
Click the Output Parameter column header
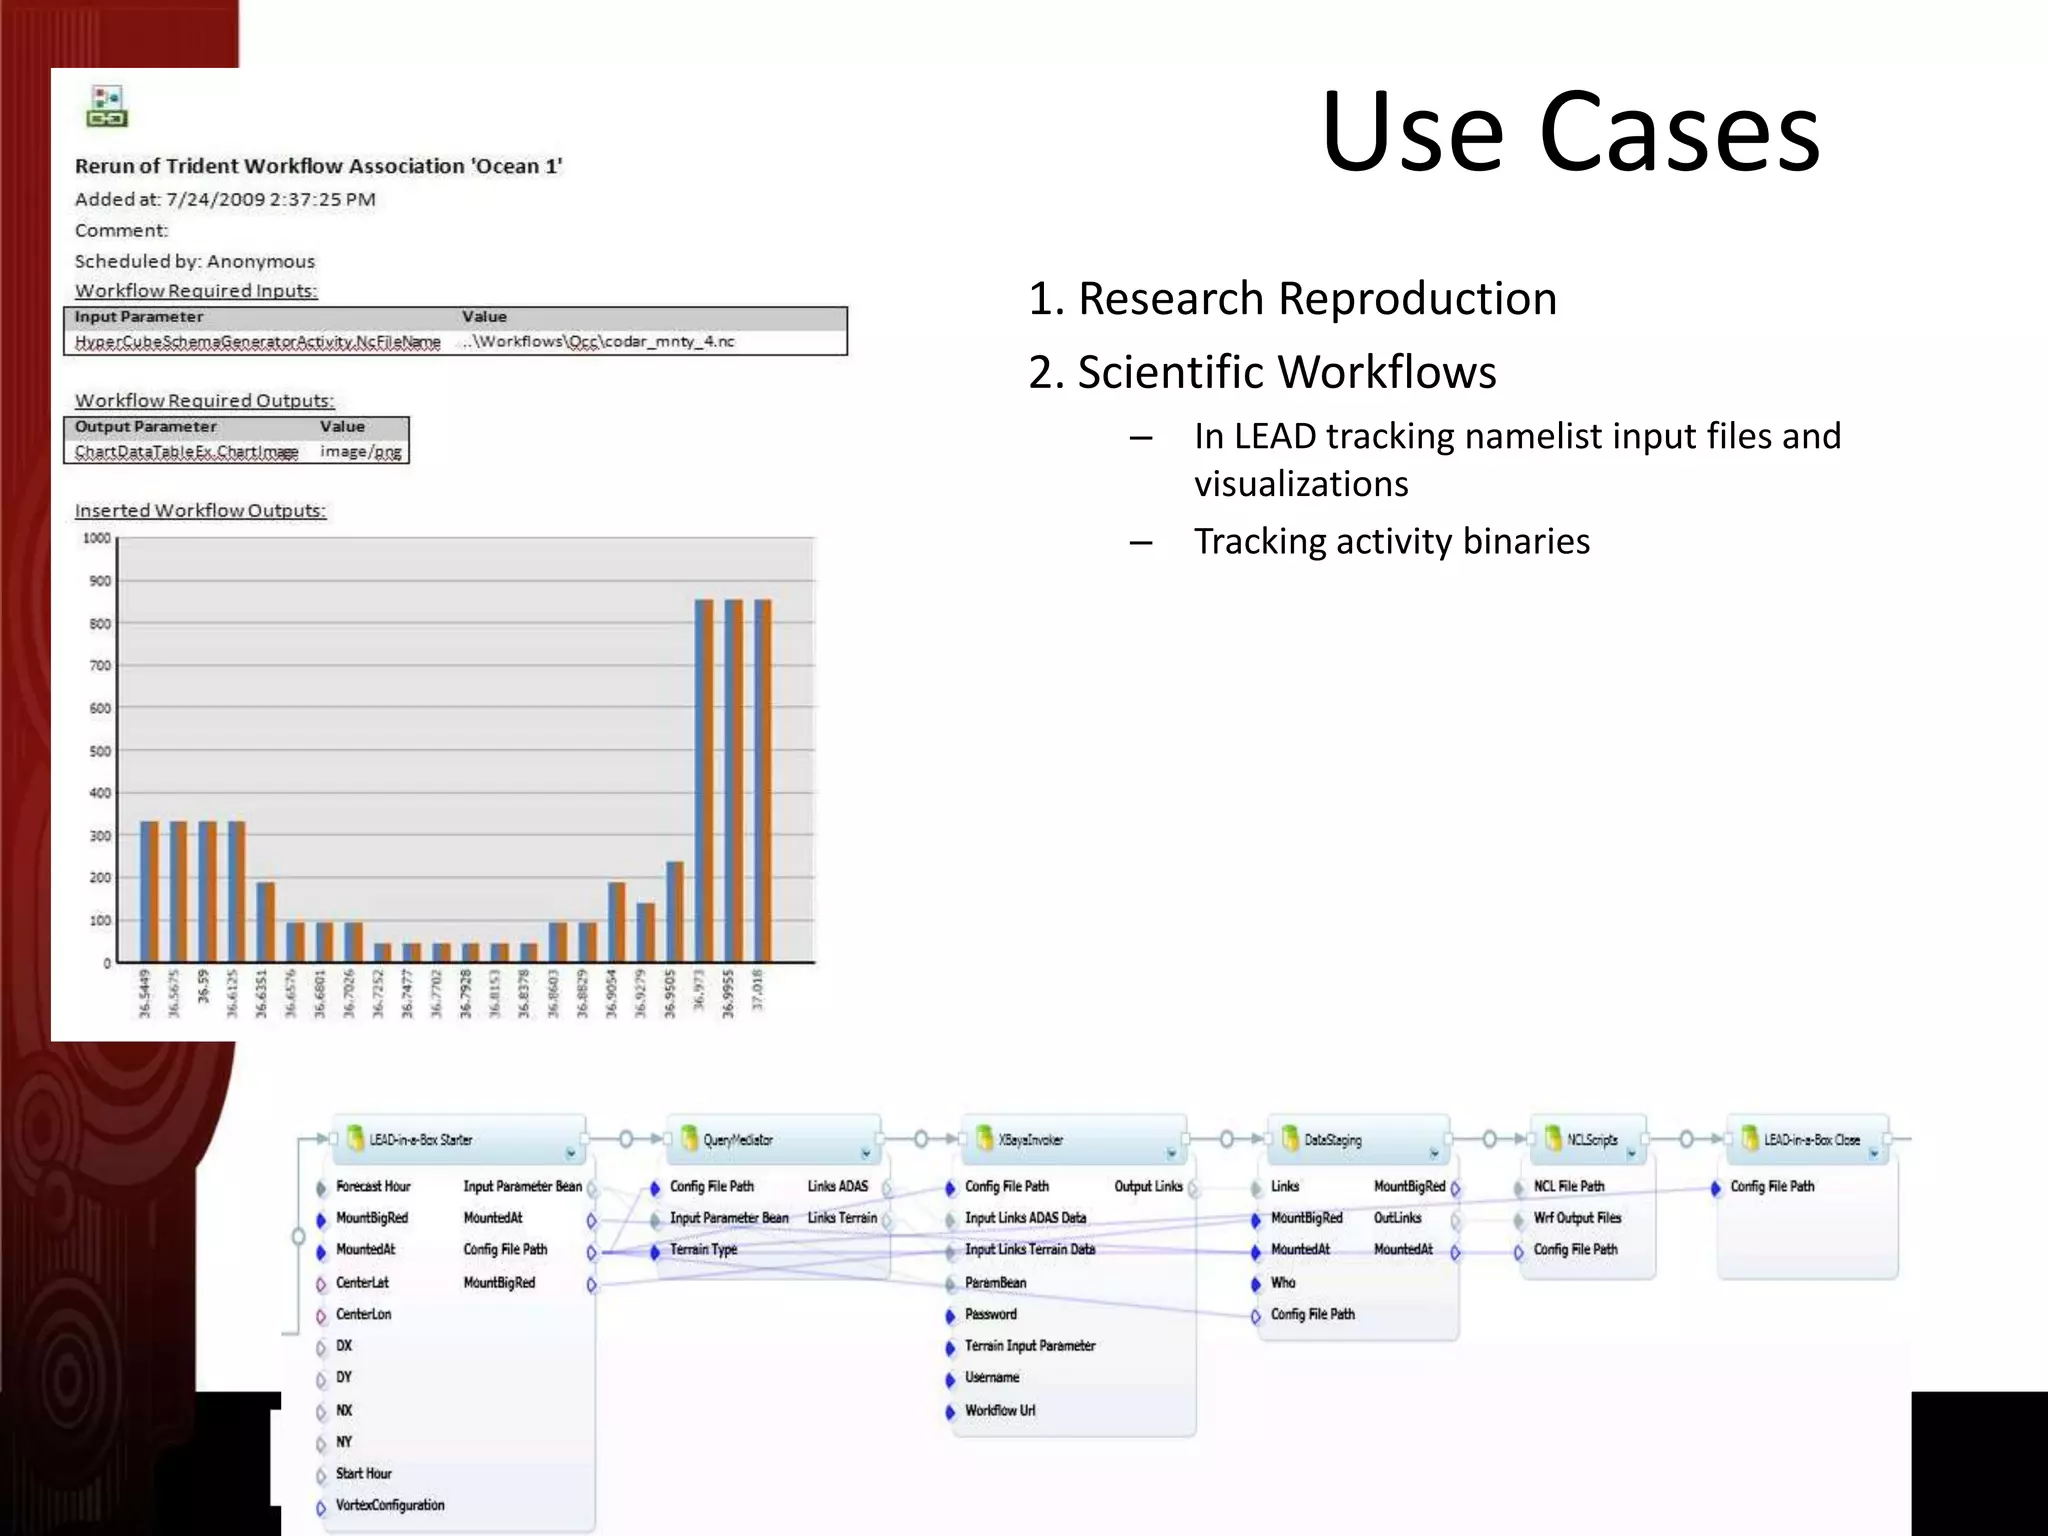click(146, 427)
